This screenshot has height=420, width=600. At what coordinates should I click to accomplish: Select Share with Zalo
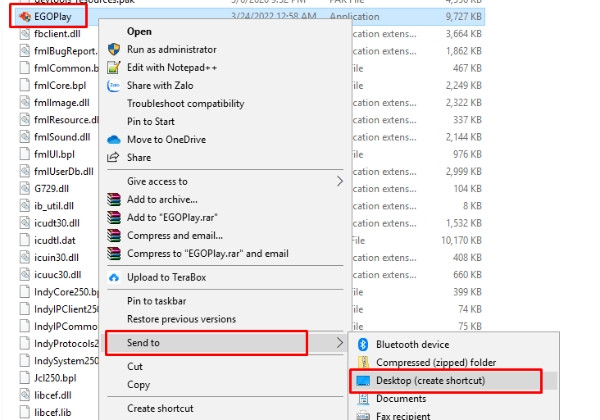coord(160,85)
